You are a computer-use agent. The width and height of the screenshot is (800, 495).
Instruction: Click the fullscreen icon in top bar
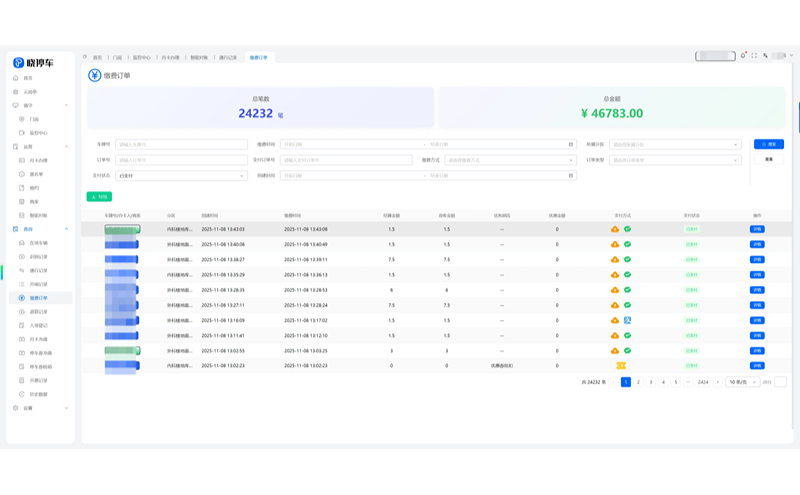click(x=754, y=56)
